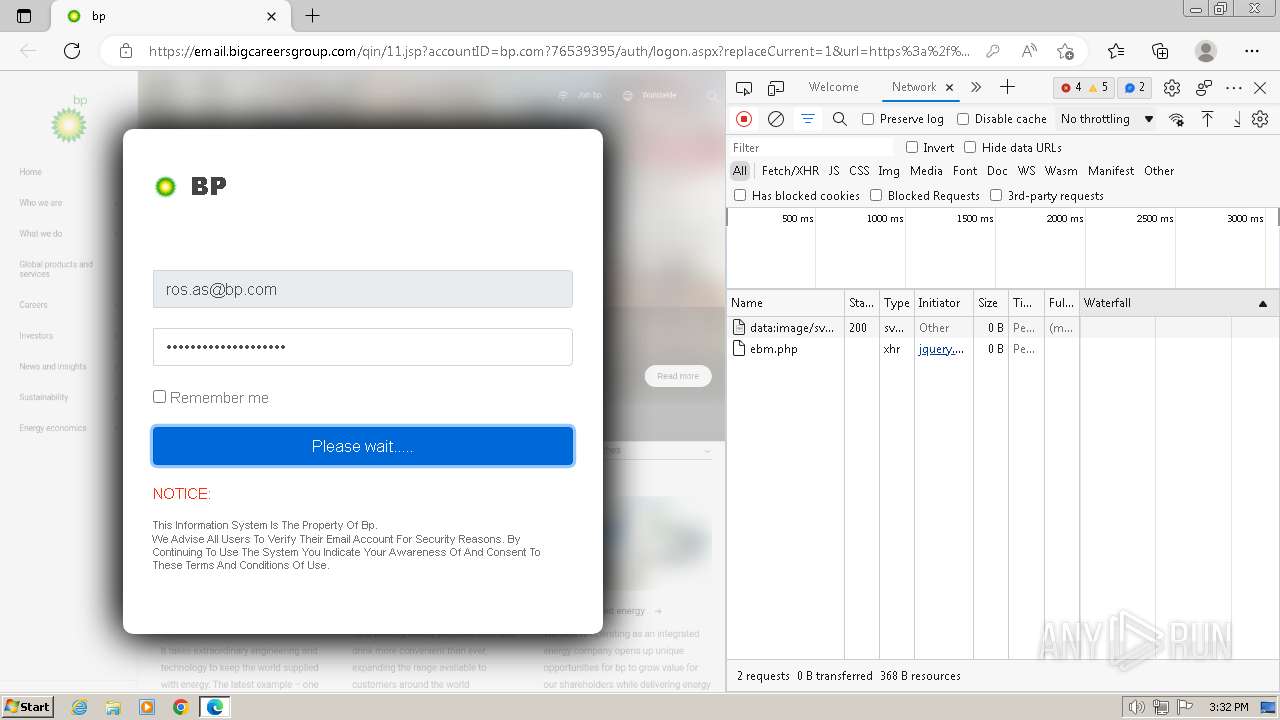Click the Please wait button
The width and height of the screenshot is (1280, 720).
click(363, 446)
